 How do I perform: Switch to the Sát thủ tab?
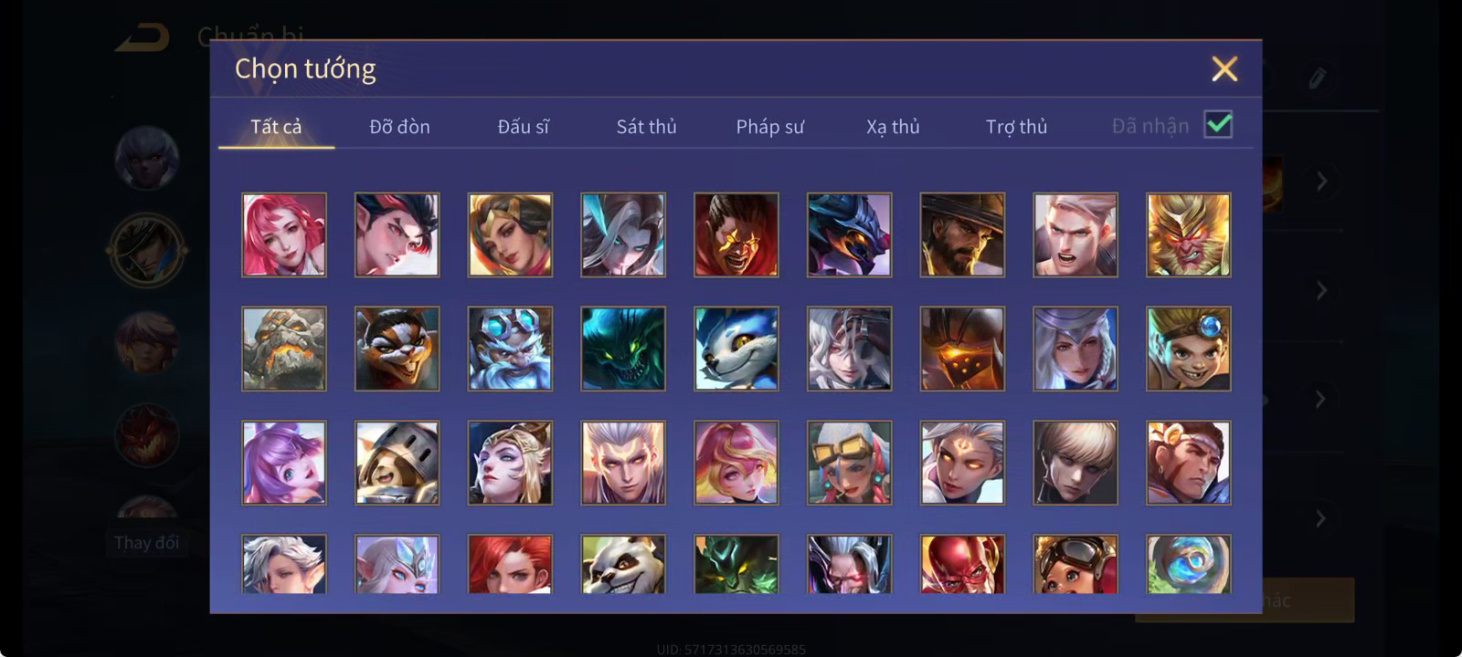coord(646,127)
